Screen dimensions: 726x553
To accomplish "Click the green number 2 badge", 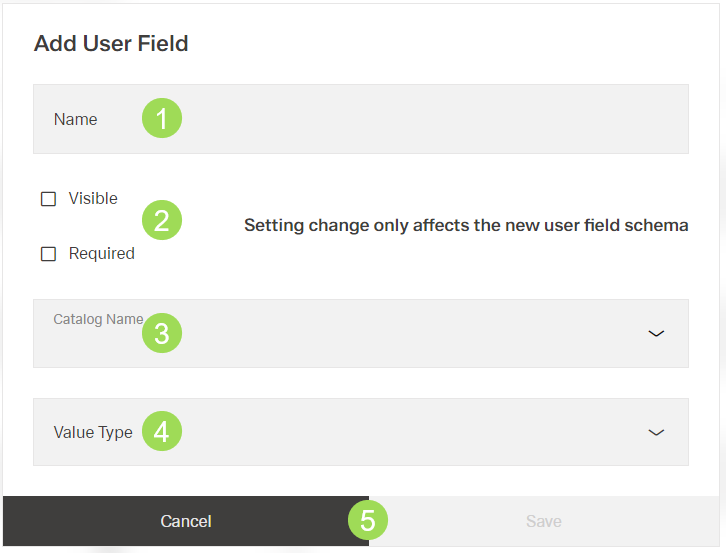I will click(161, 219).
